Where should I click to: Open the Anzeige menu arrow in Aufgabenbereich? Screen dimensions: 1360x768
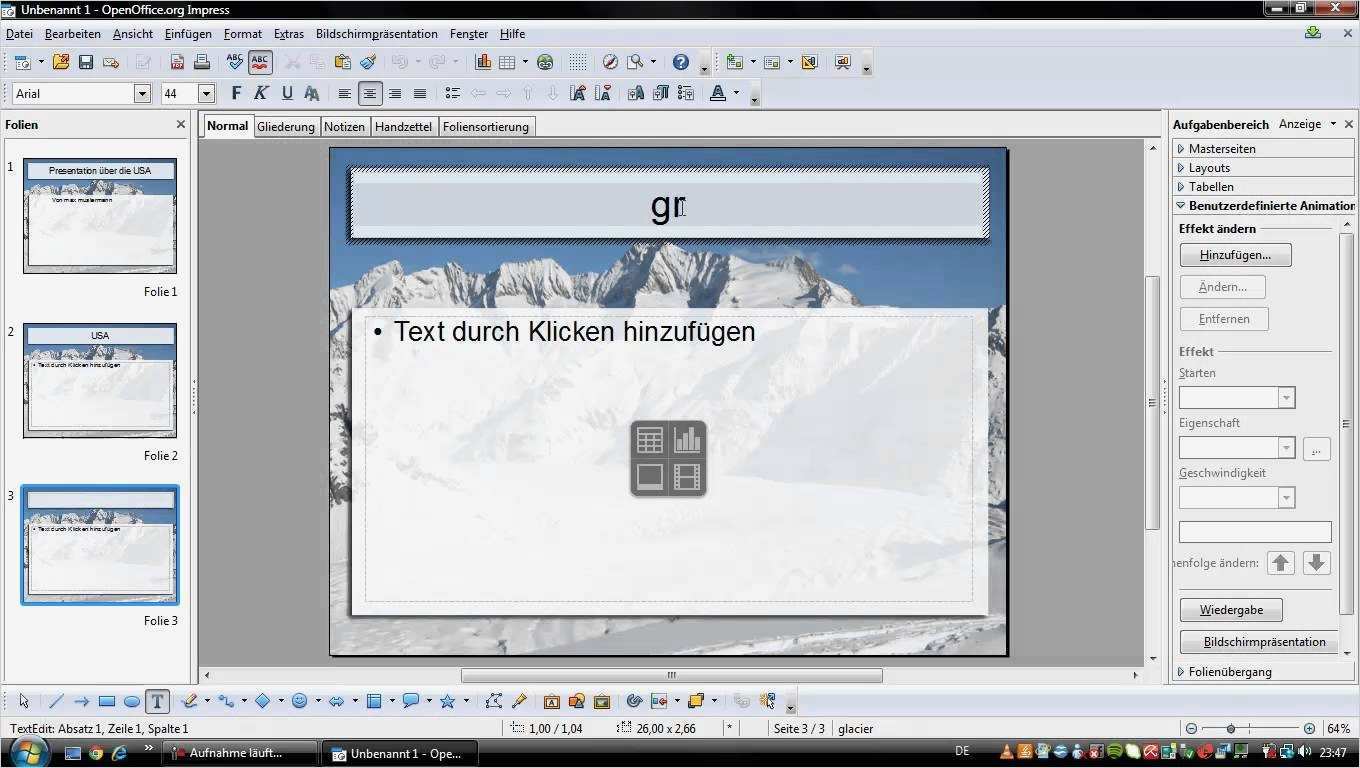point(1333,124)
